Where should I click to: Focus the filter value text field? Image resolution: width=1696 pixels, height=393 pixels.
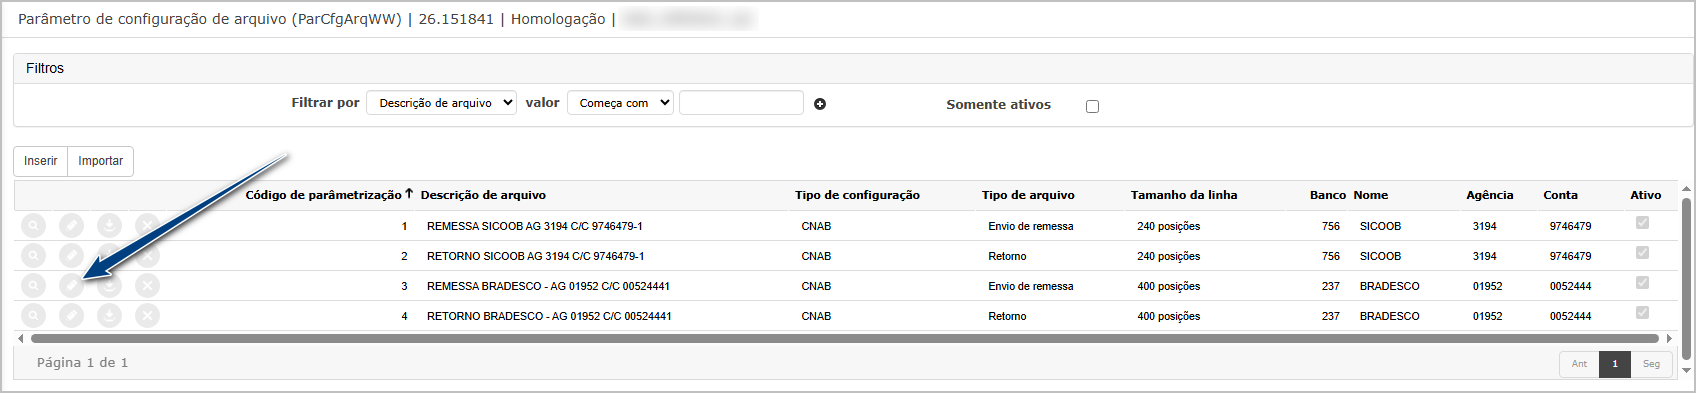[x=741, y=103]
